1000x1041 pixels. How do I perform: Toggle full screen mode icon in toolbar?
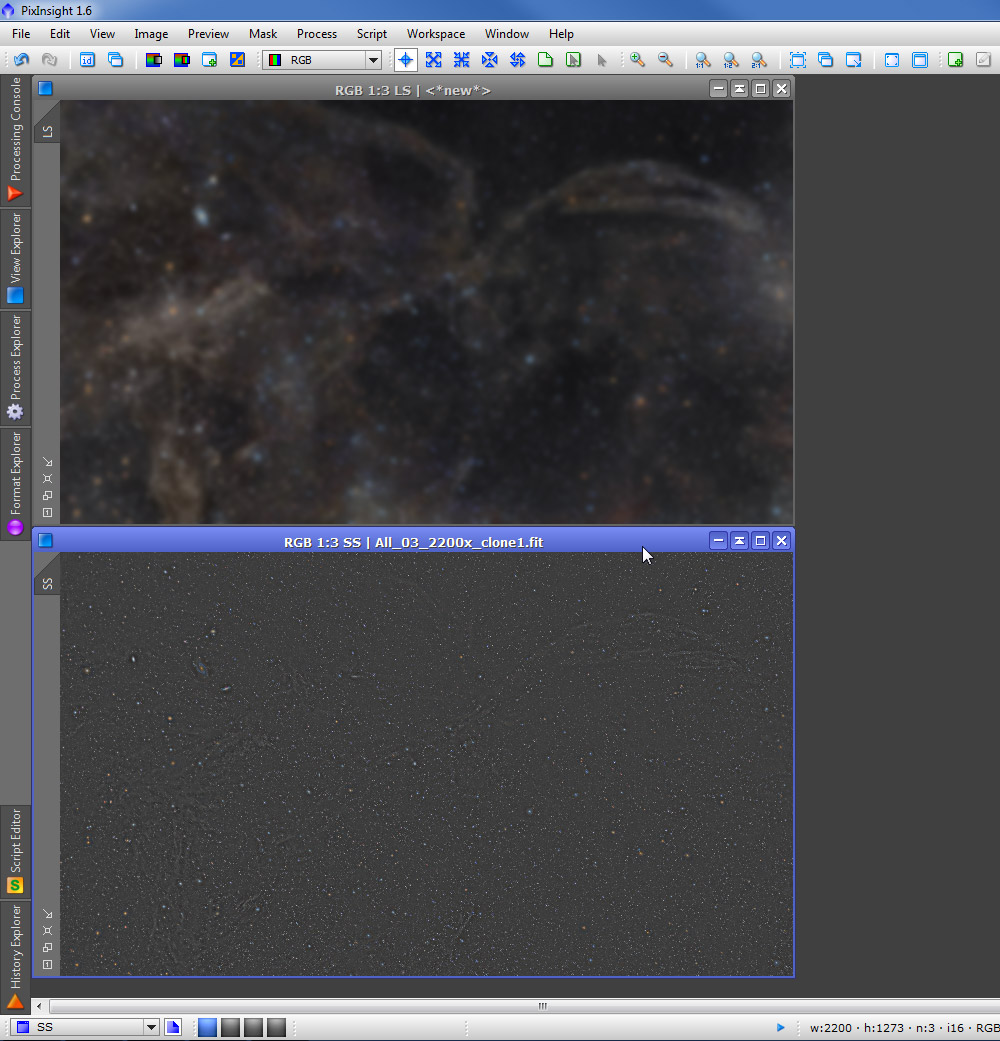click(891, 60)
